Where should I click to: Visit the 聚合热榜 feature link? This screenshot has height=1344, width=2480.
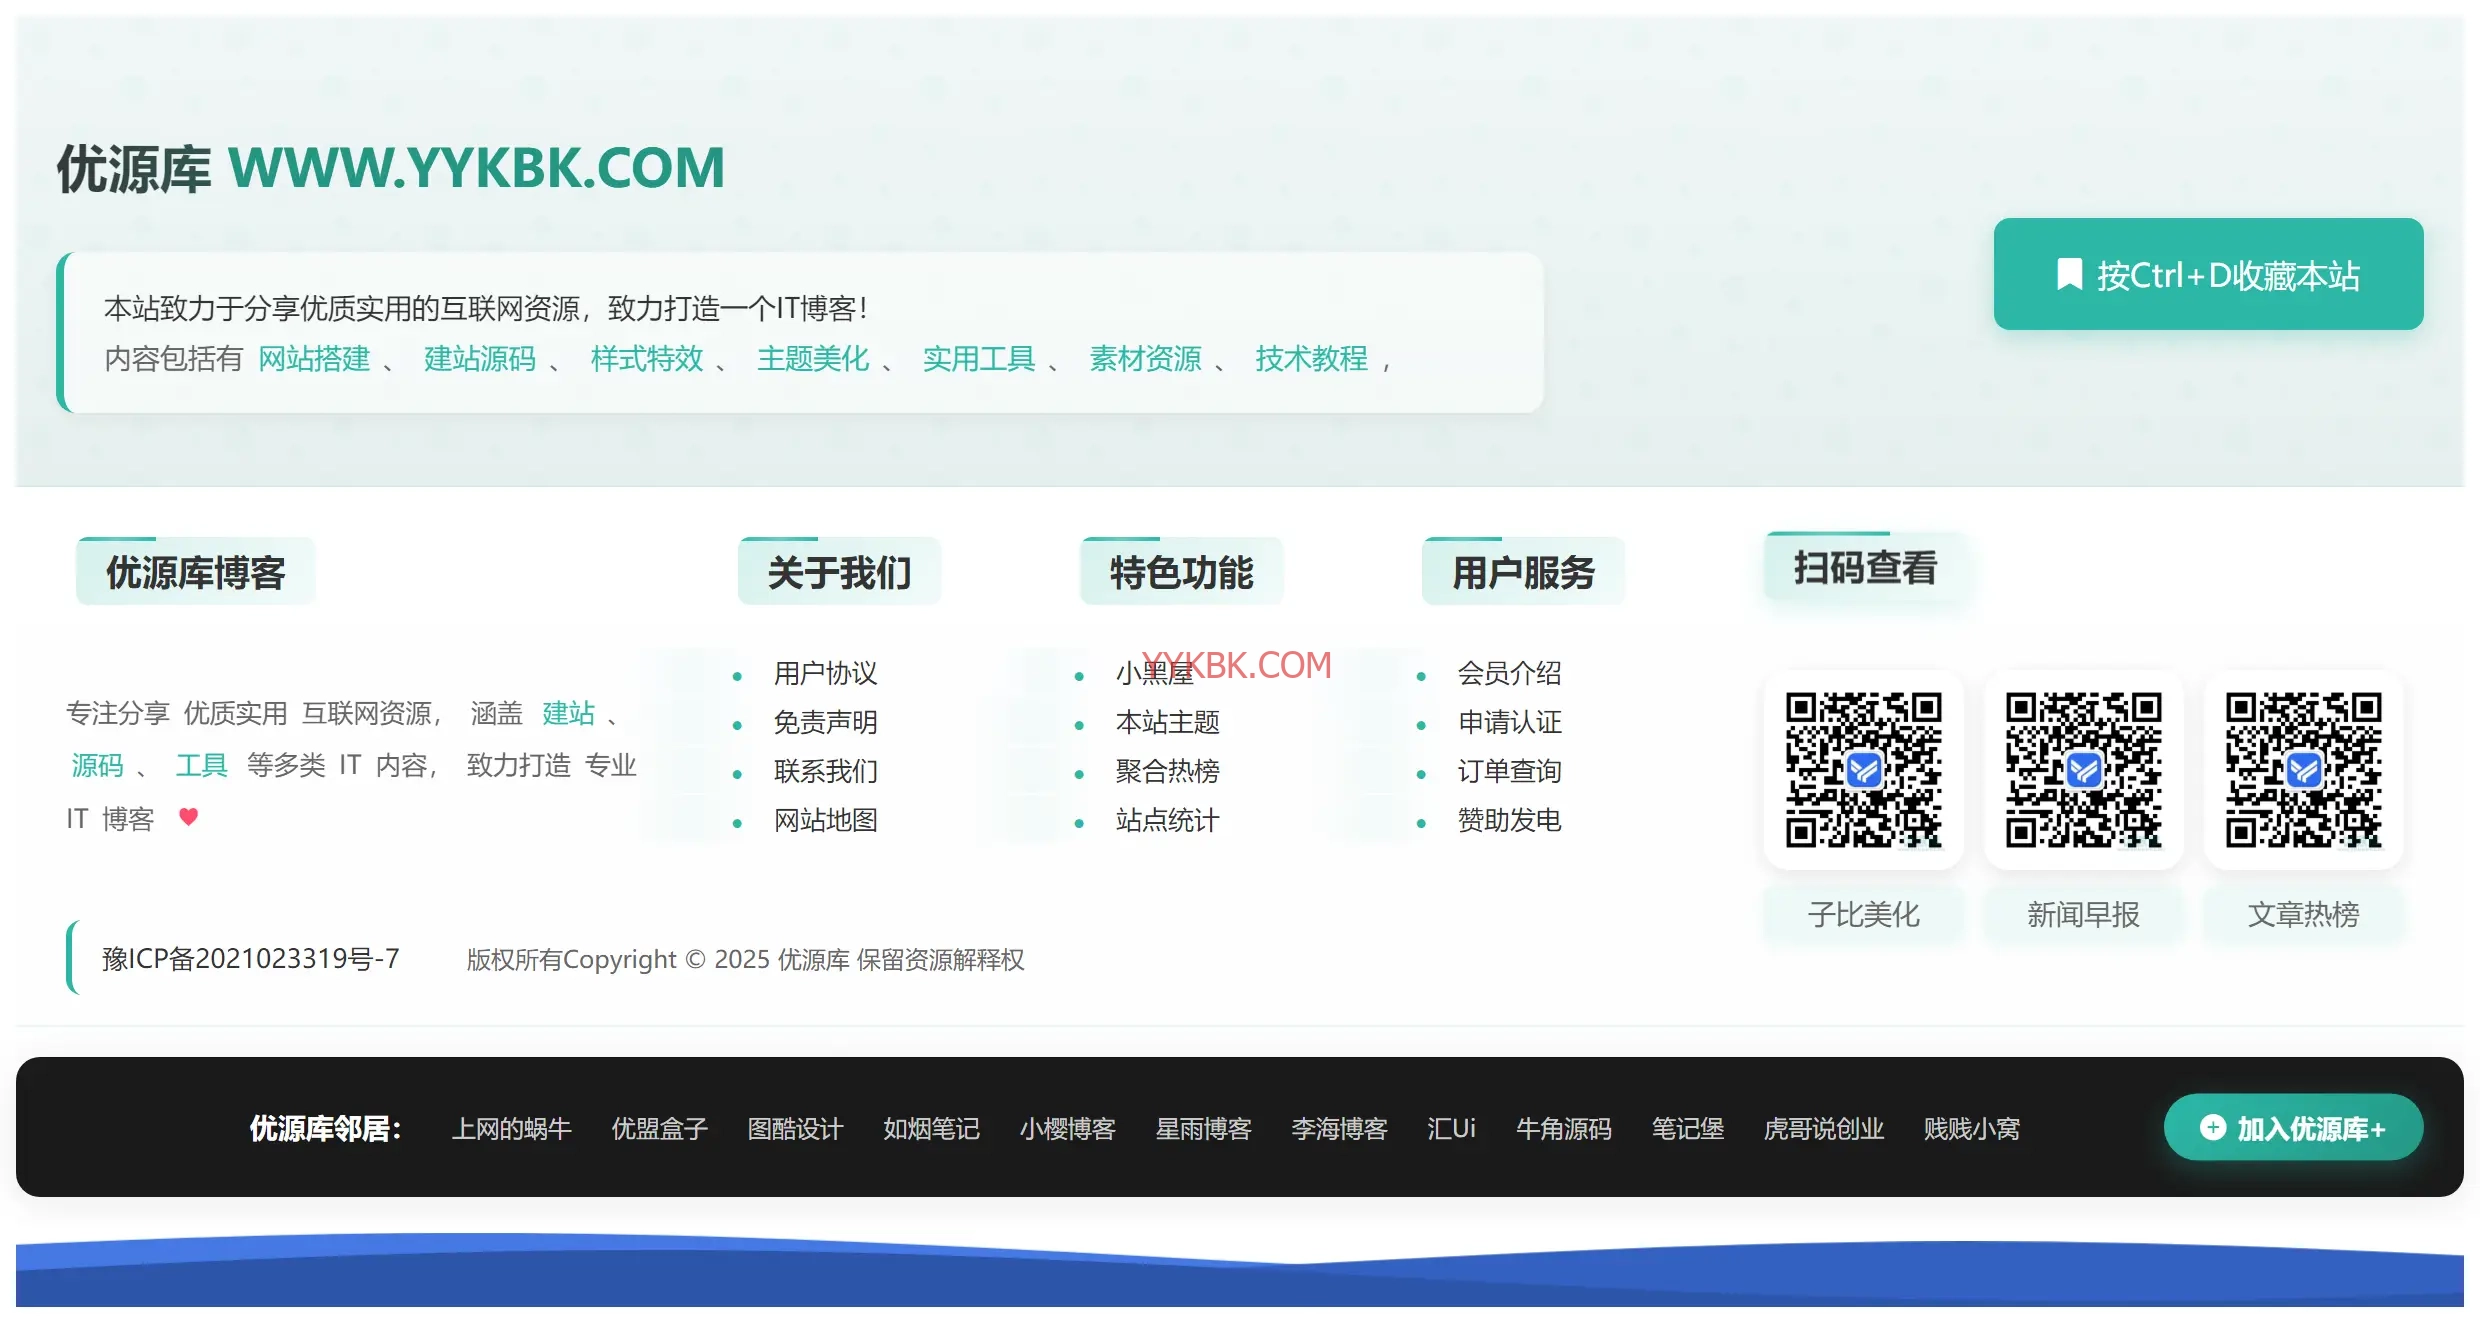1167,771
